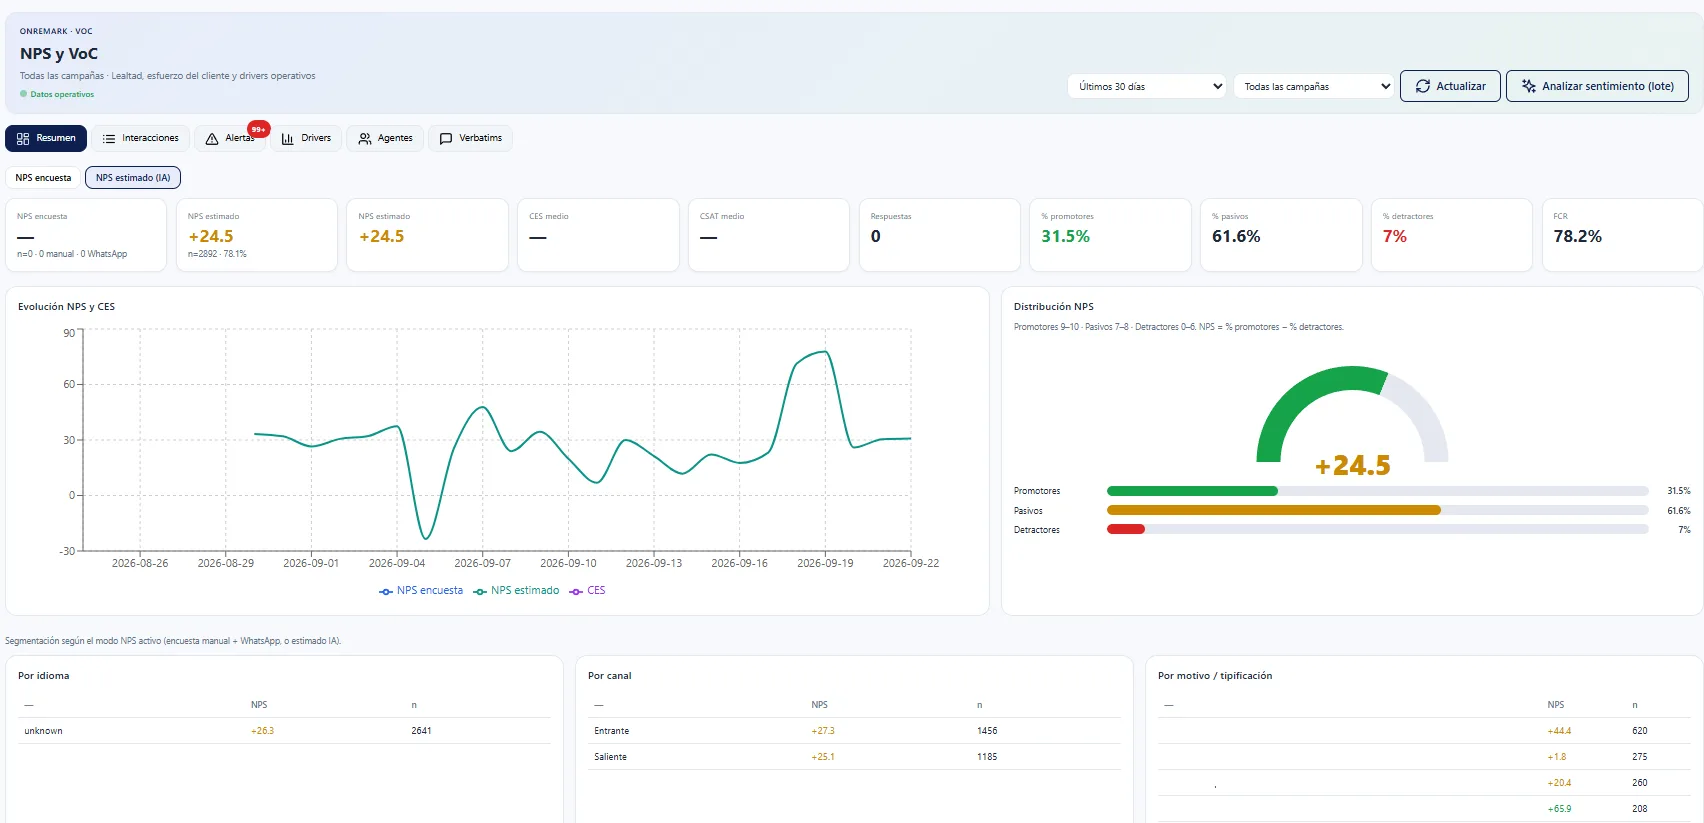Click the Evolución NPS y CES chart title

pyautogui.click(x=66, y=307)
